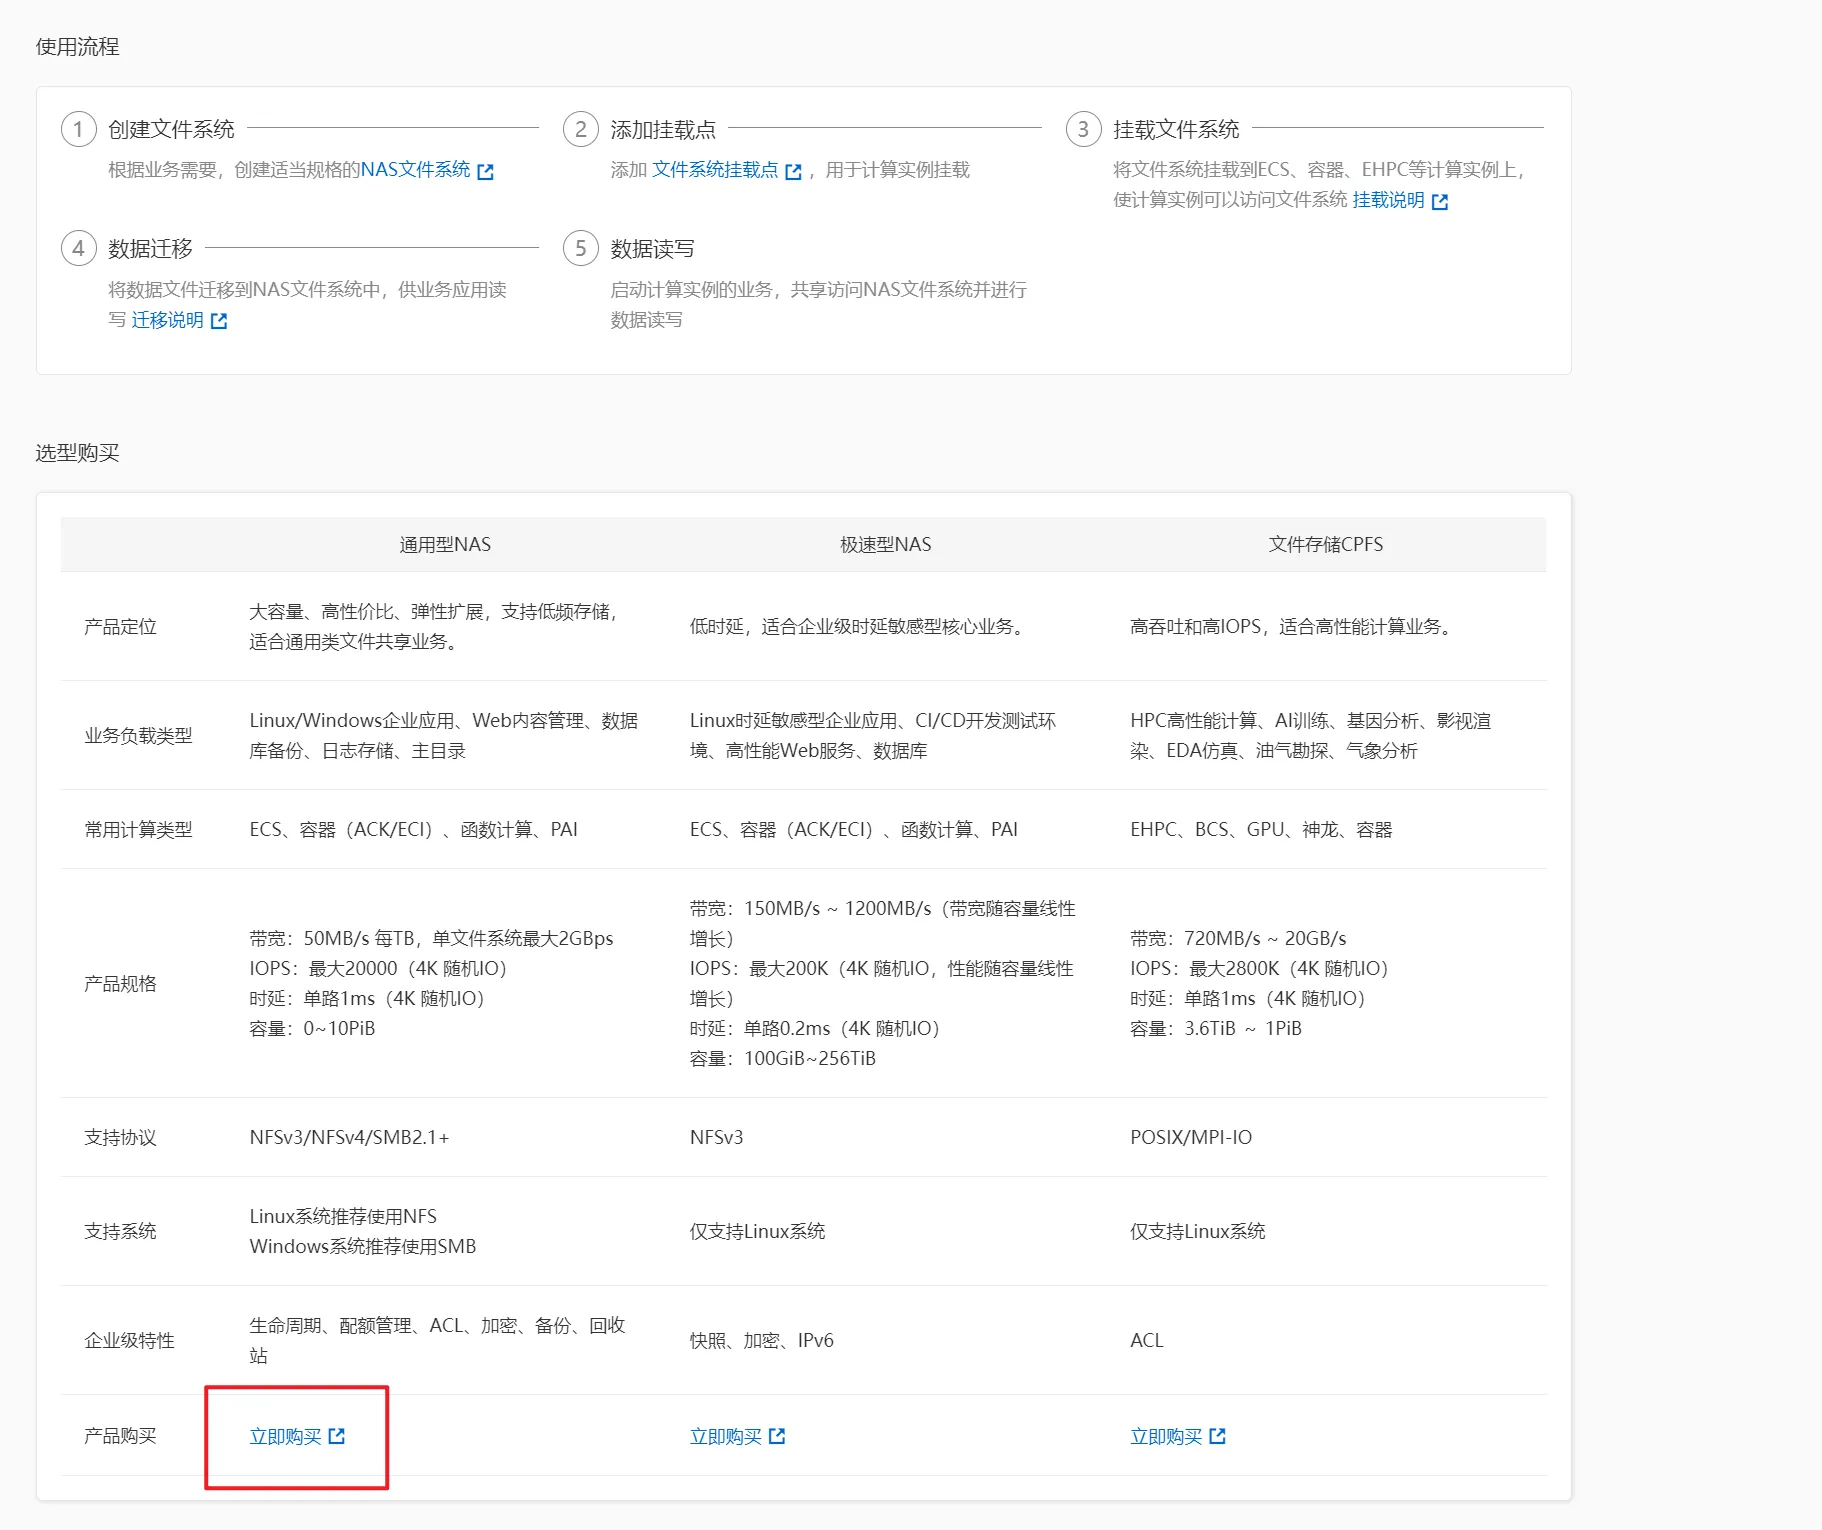The image size is (1822, 1530).
Task: Click the step 3 circle number icon
Action: click(x=1083, y=129)
